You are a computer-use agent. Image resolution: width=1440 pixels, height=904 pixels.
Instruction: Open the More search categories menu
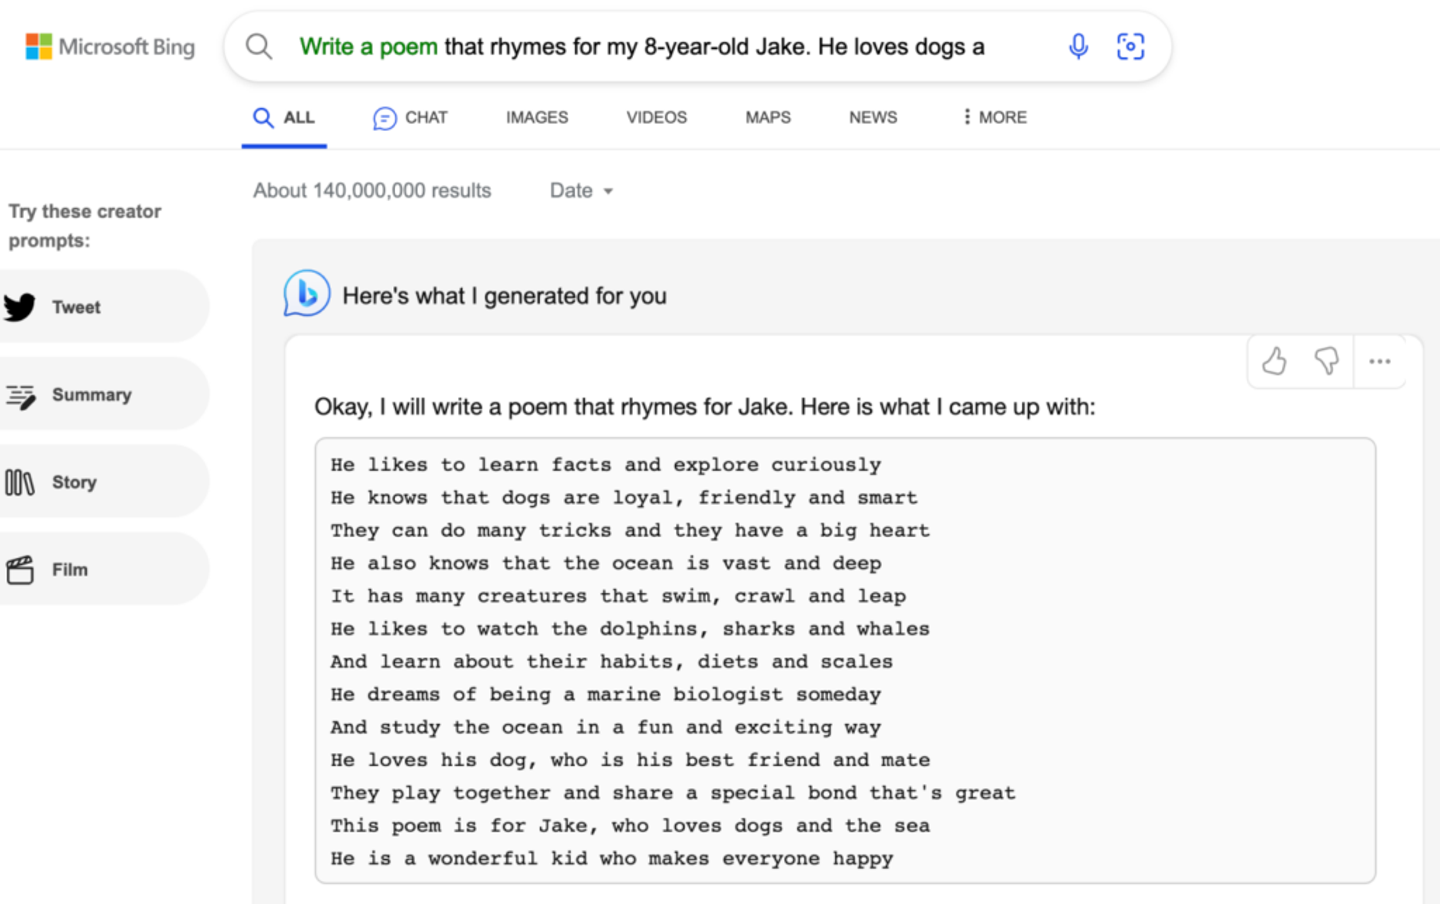coord(994,117)
